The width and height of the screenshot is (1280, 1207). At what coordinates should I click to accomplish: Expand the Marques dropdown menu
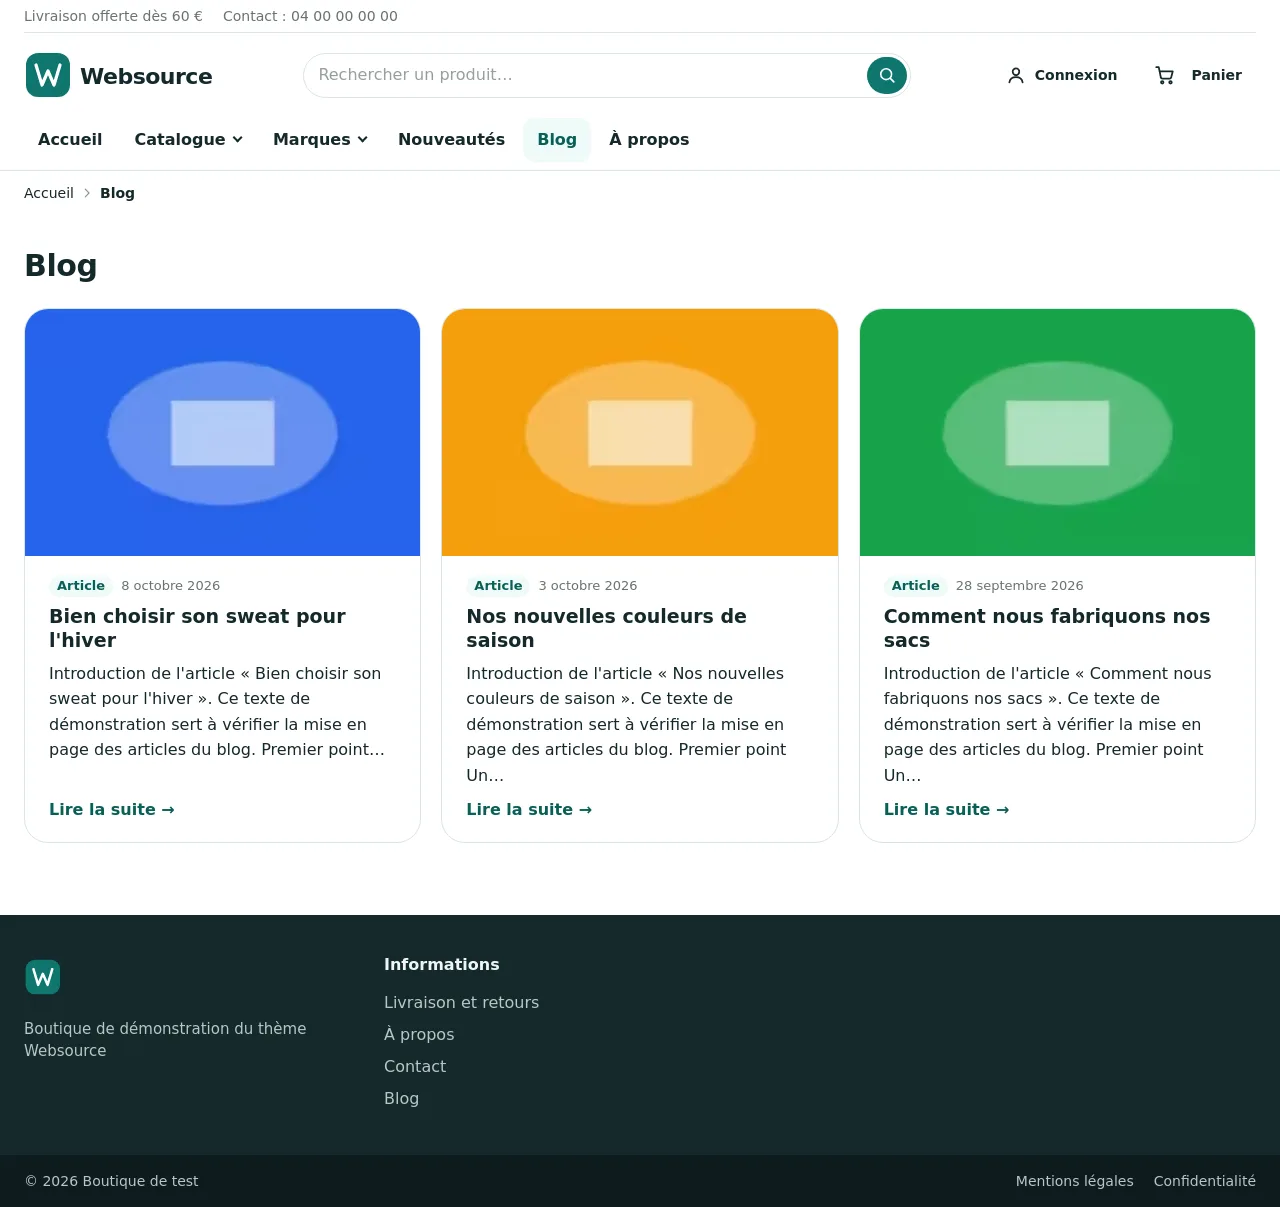coord(320,139)
